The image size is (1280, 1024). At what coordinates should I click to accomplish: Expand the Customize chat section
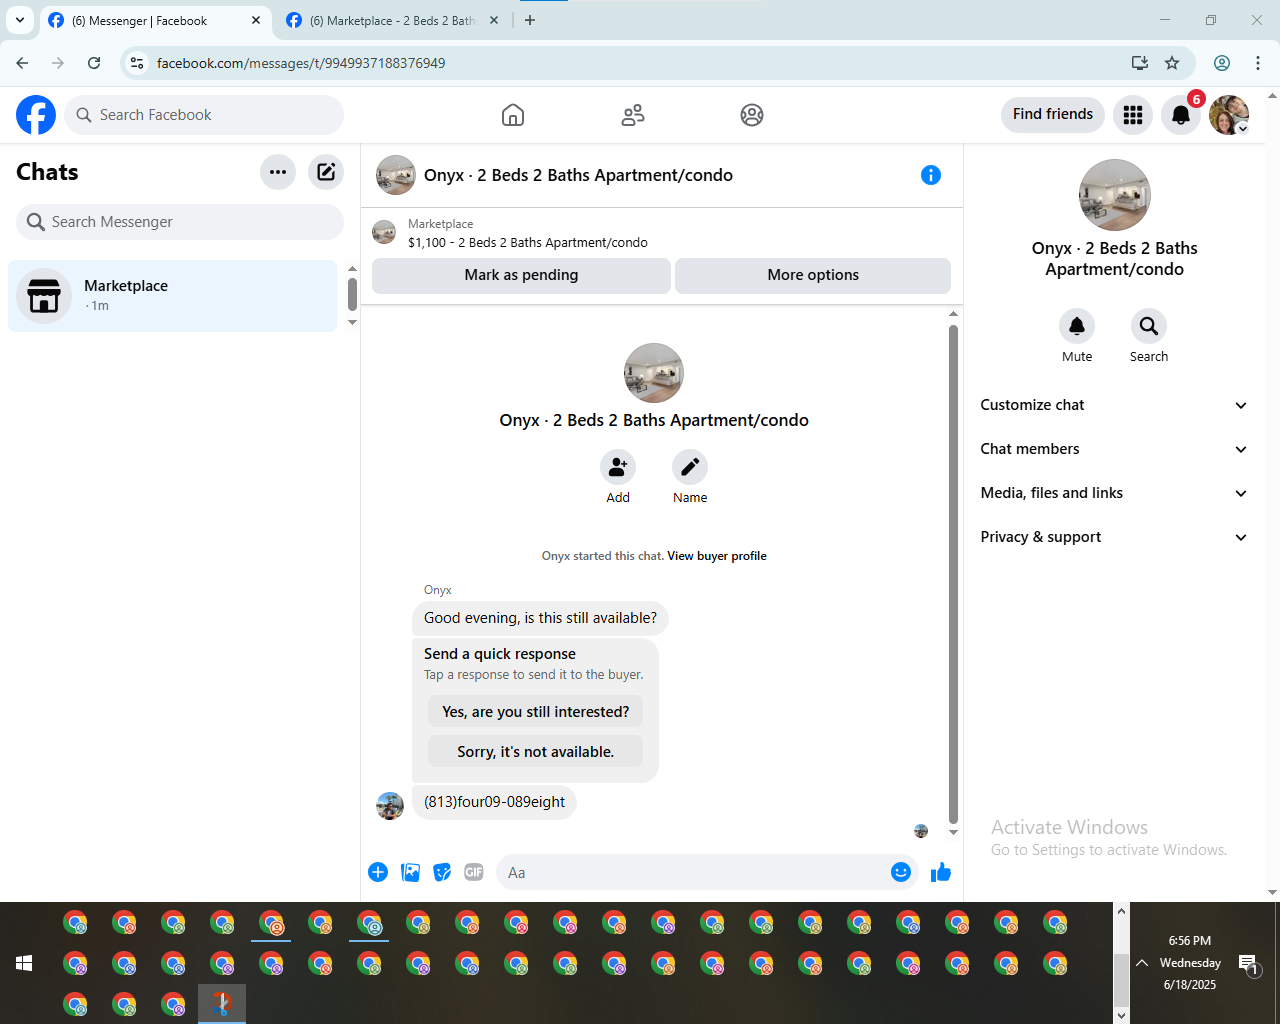(x=1115, y=405)
